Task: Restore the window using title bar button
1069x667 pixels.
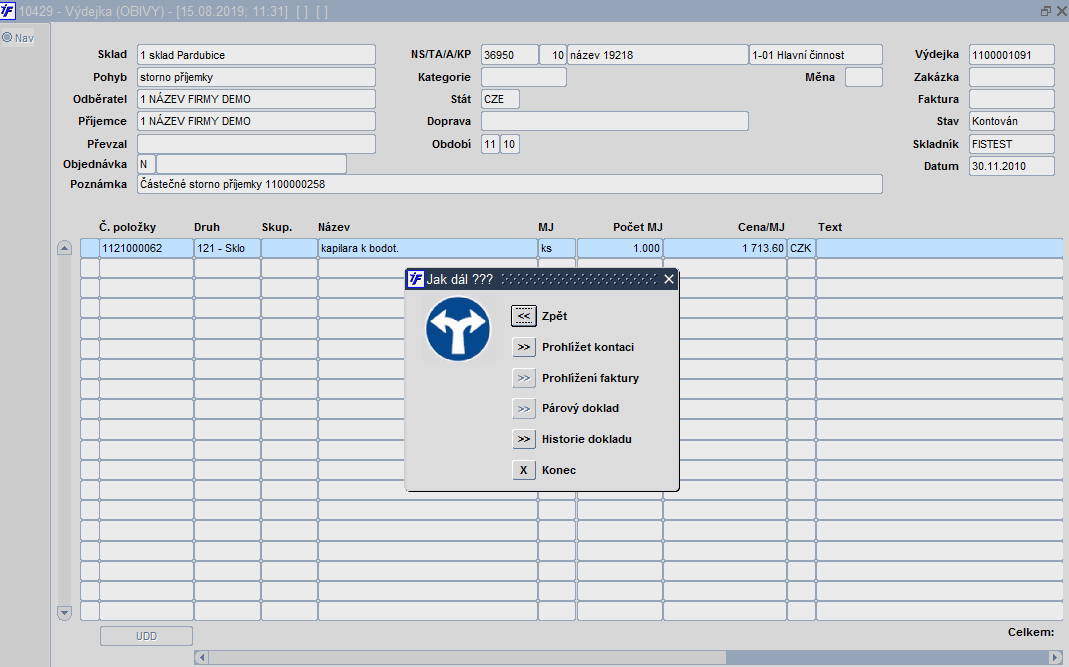Action: [x=1045, y=11]
